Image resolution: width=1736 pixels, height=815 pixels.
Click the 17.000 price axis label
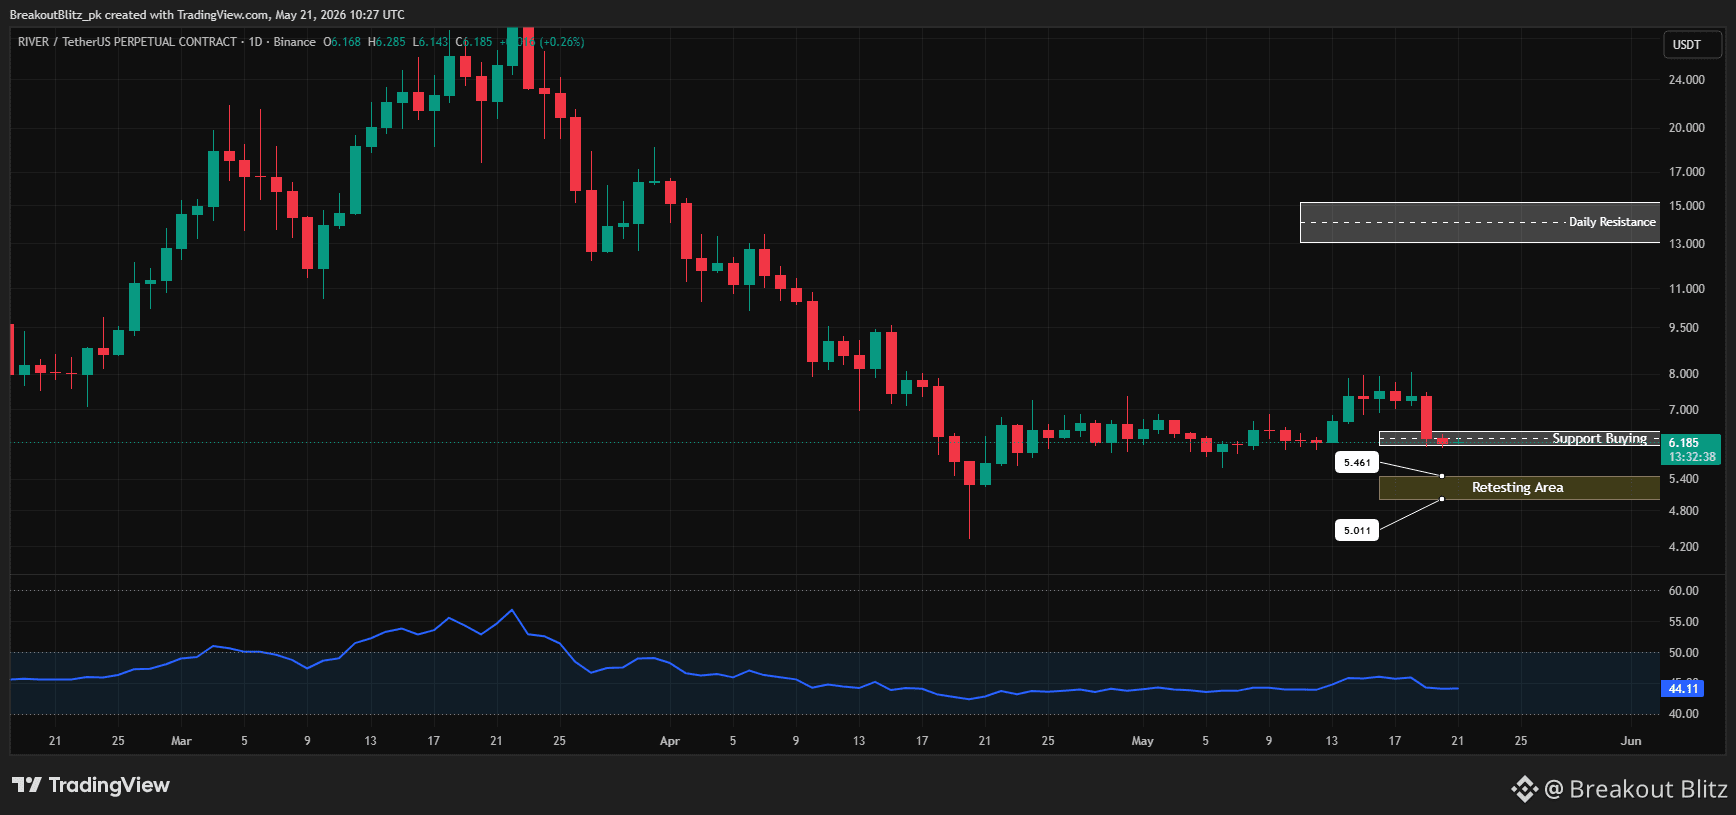coord(1687,172)
